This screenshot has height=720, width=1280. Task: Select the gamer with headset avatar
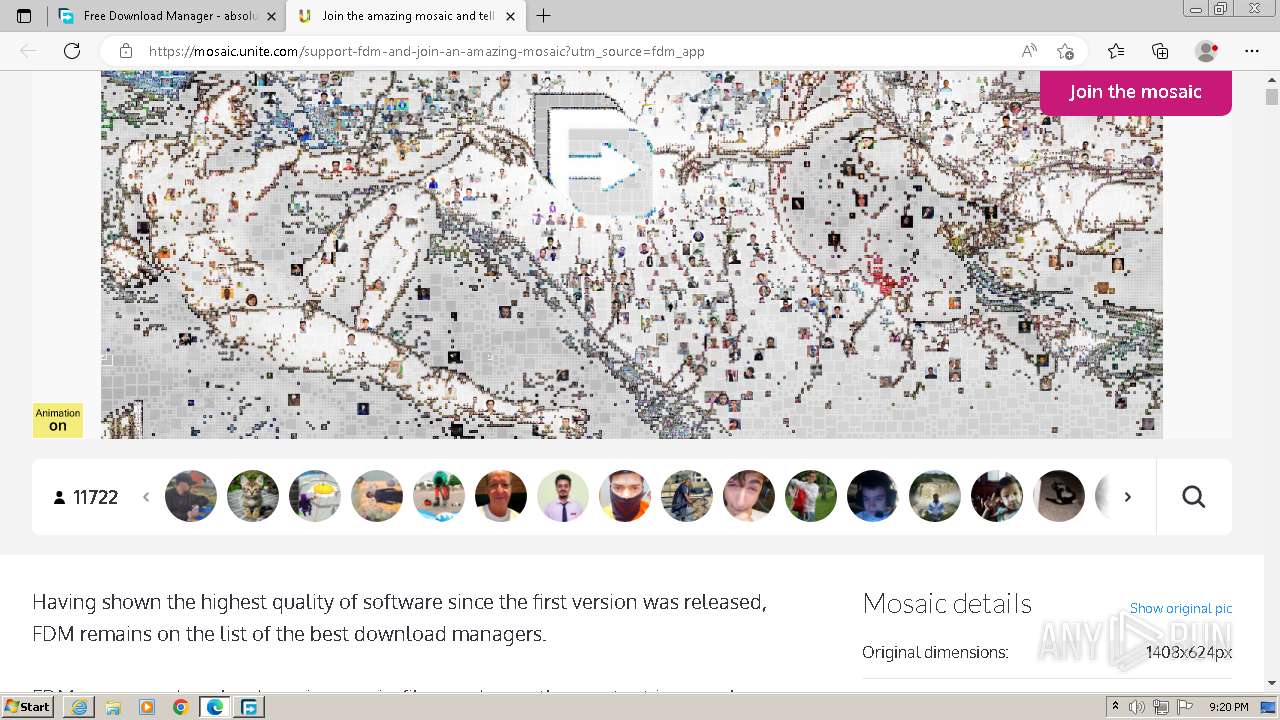pyautogui.click(x=873, y=496)
